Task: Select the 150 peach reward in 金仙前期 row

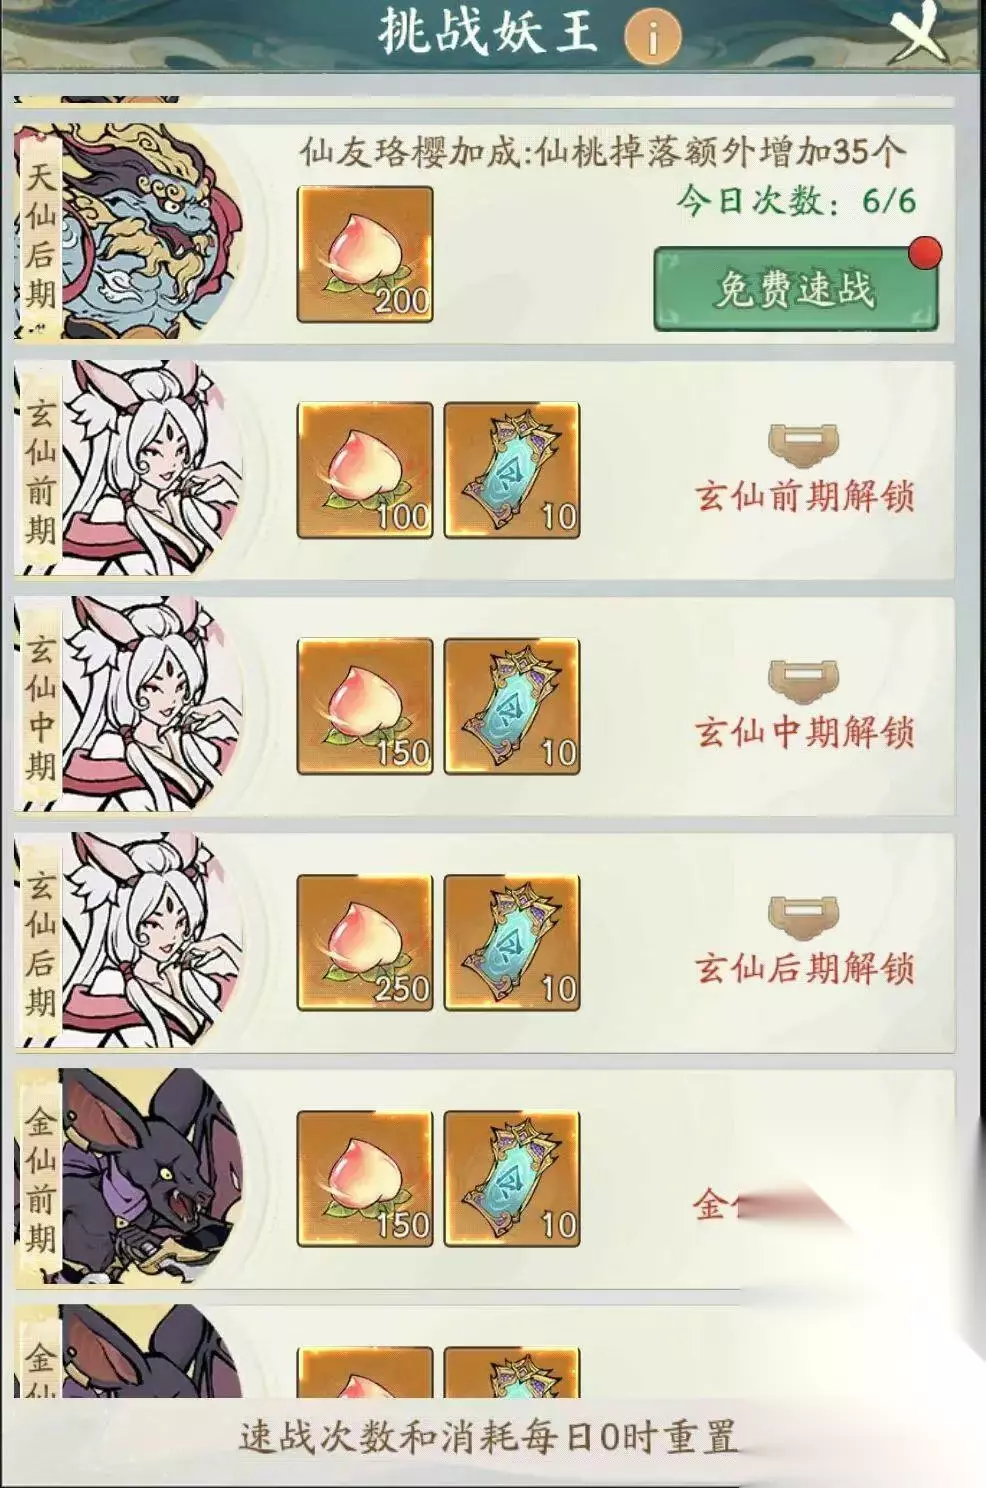Action: click(365, 1178)
